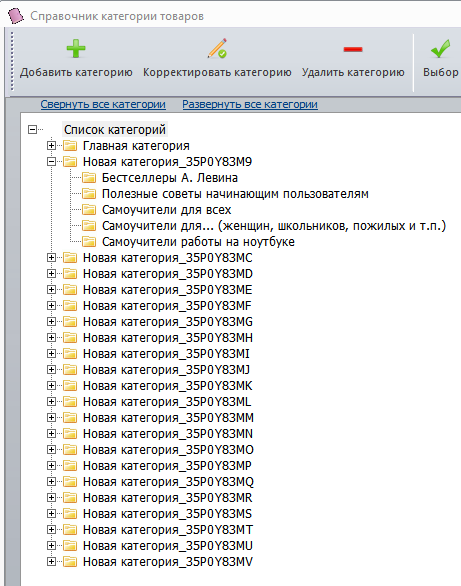This screenshot has width=461, height=586.
Task: Select Самоучители работы на ноутбуке item
Action: [x=198, y=242]
